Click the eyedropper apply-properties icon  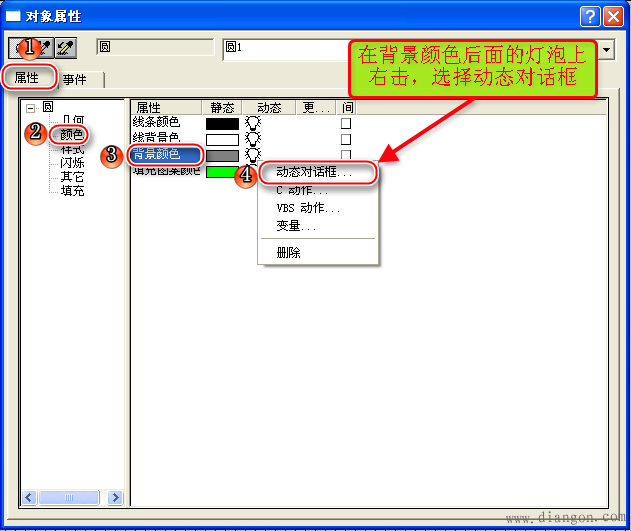coord(66,47)
